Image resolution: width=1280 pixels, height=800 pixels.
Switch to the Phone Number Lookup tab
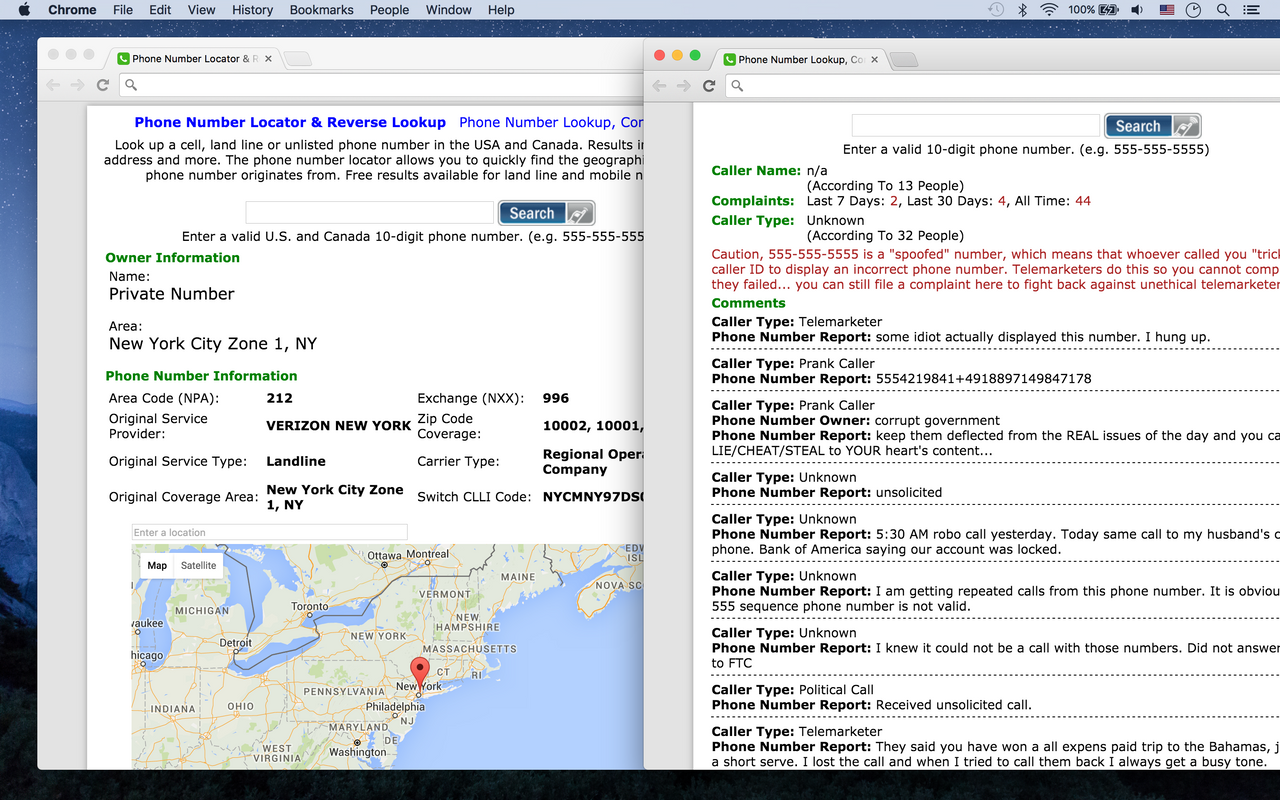click(x=800, y=59)
